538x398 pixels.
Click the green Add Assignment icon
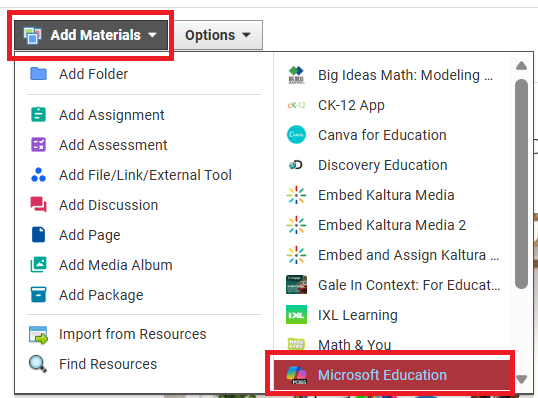(x=38, y=115)
